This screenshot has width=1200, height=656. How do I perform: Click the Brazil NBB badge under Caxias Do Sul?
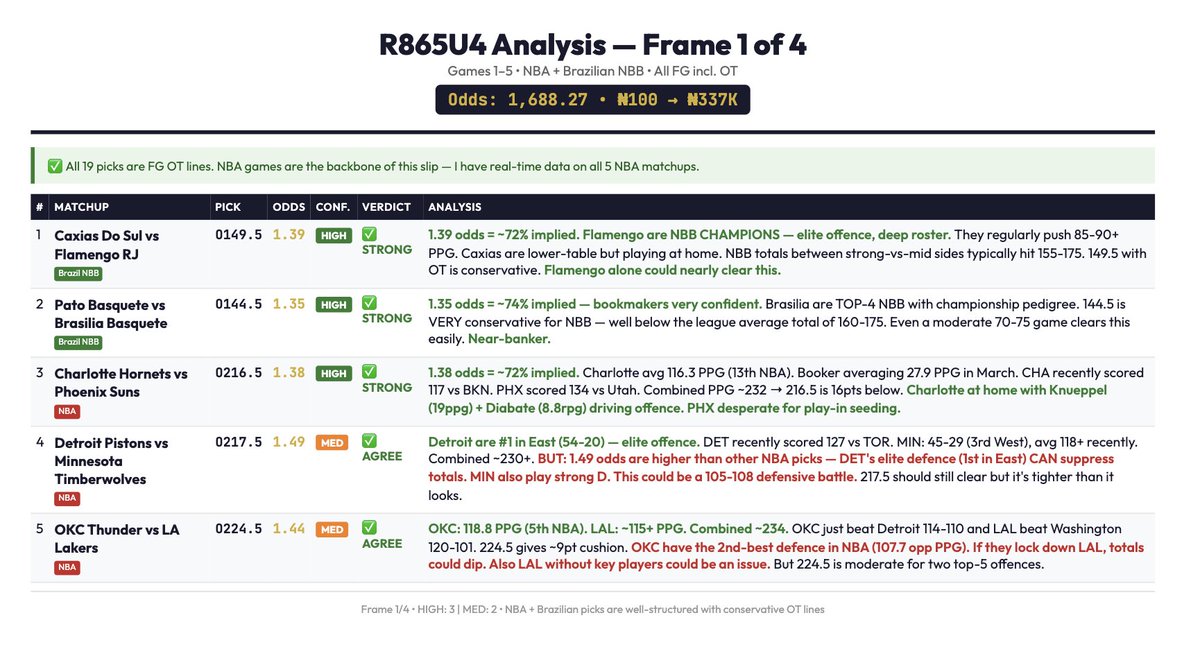tap(78, 273)
